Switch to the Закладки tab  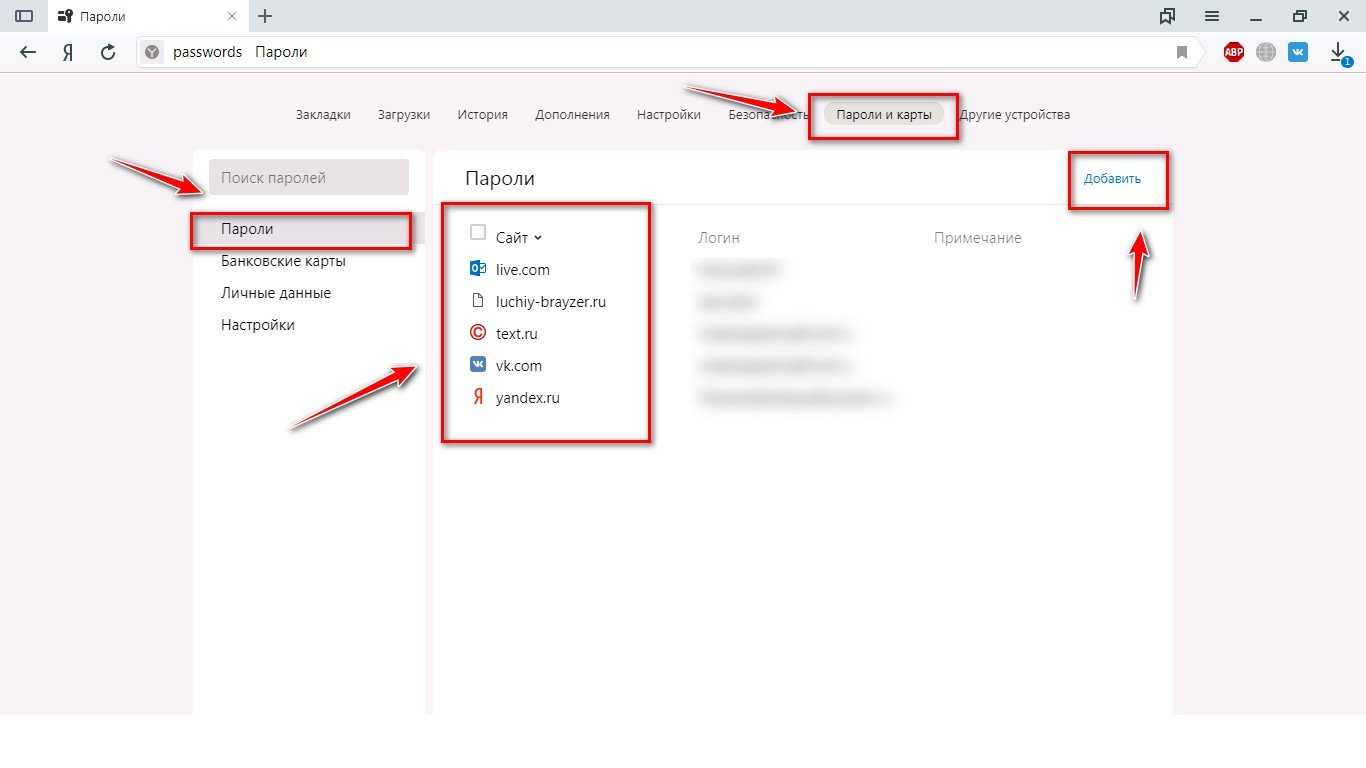pos(323,114)
